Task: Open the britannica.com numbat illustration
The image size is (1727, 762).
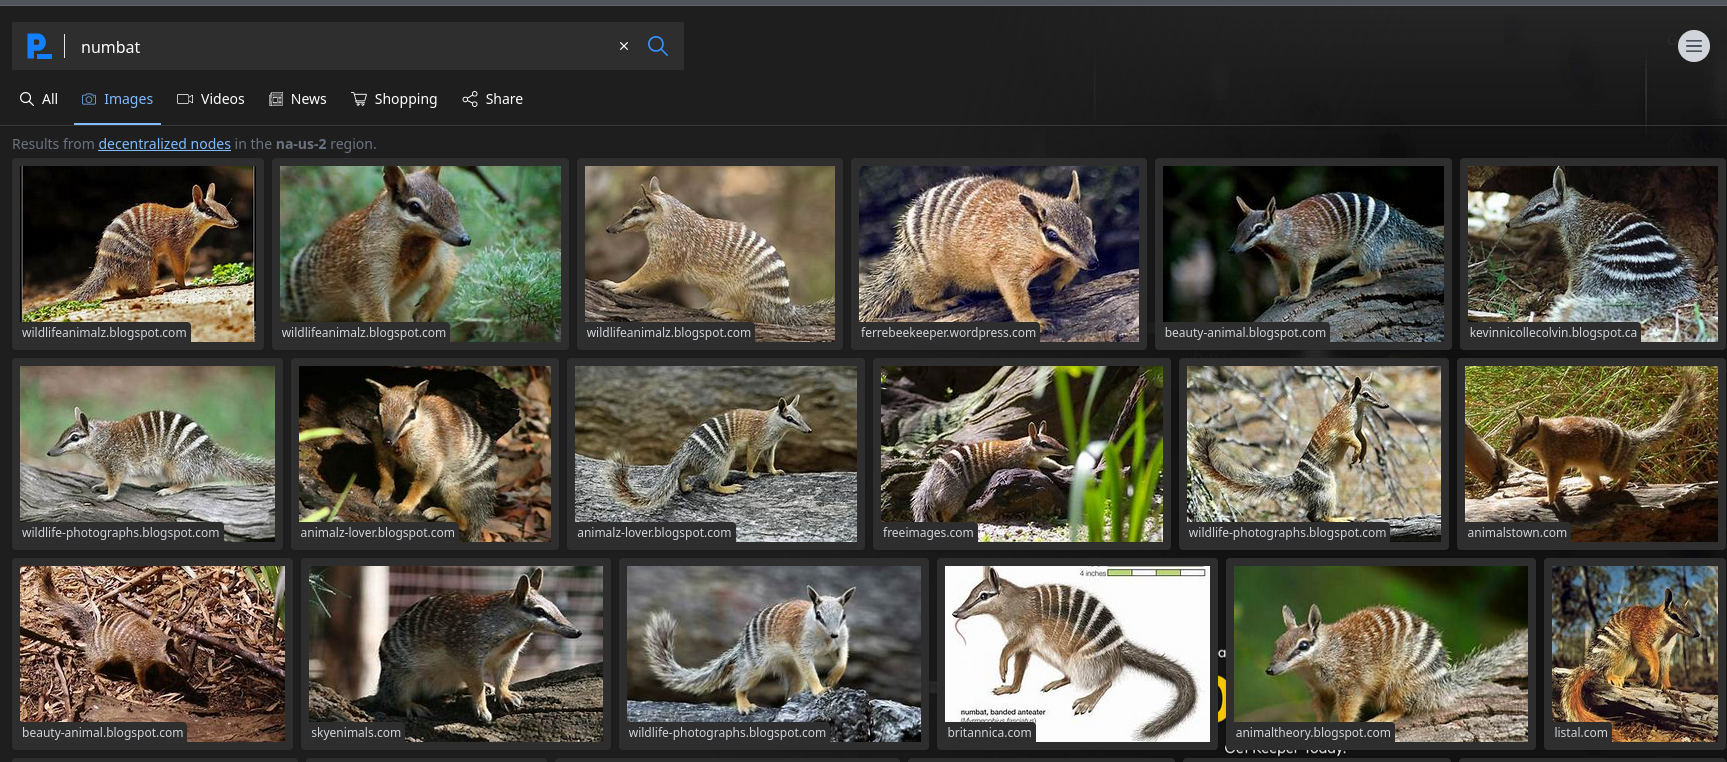Action: 1077,650
